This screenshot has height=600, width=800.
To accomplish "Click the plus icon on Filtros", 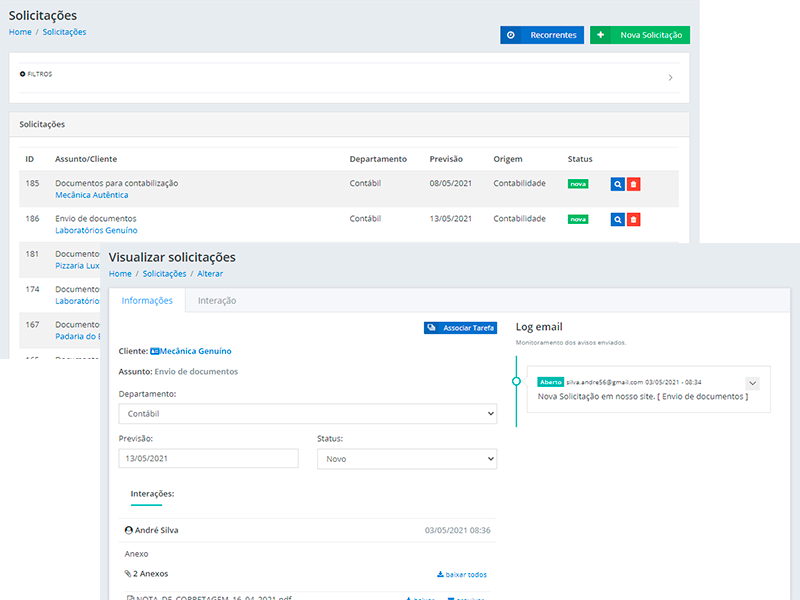I will tap(23, 74).
